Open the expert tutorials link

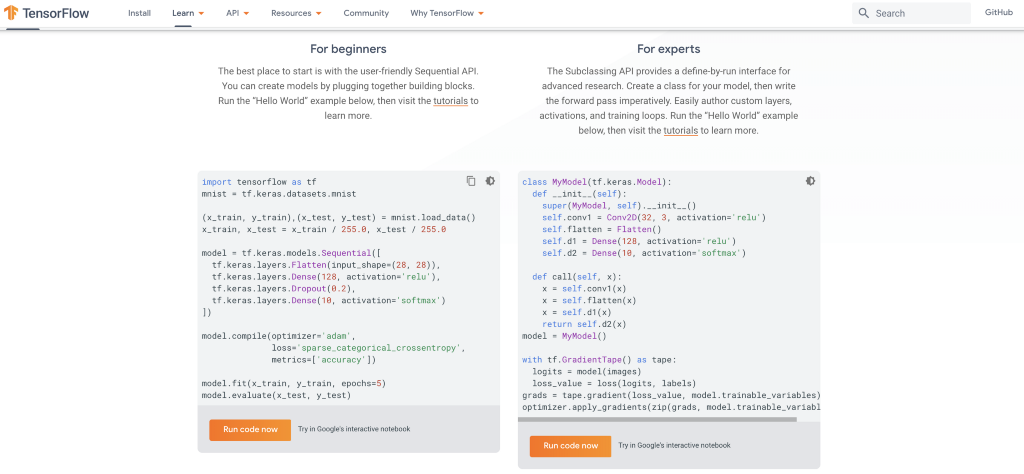(x=681, y=130)
